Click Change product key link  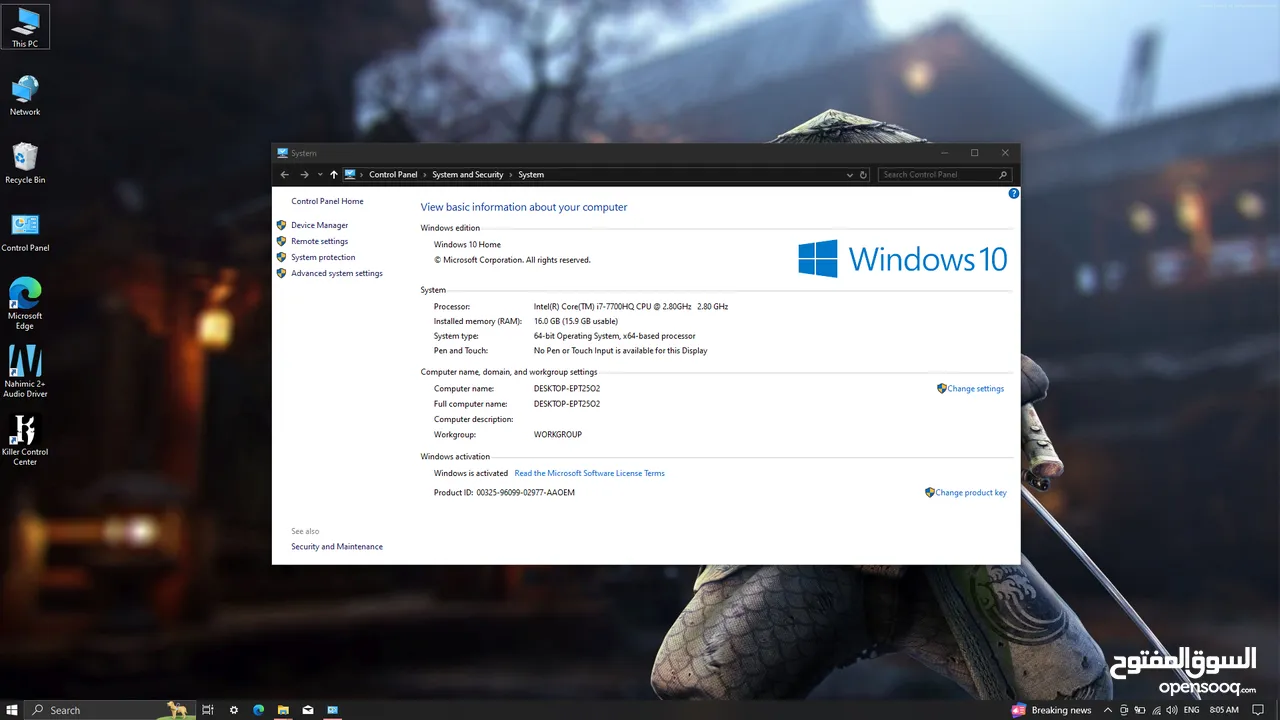click(971, 492)
